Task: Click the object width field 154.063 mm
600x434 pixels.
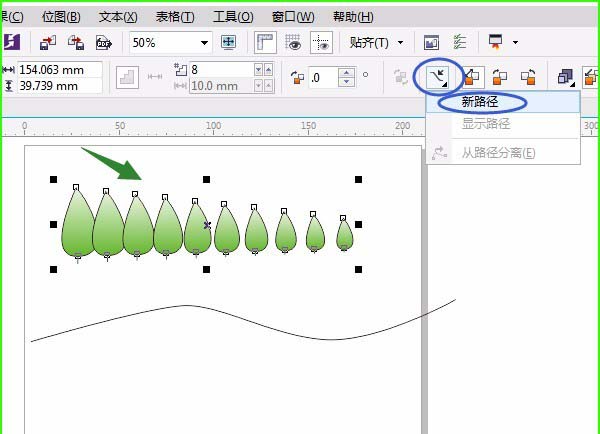Action: click(x=60, y=70)
